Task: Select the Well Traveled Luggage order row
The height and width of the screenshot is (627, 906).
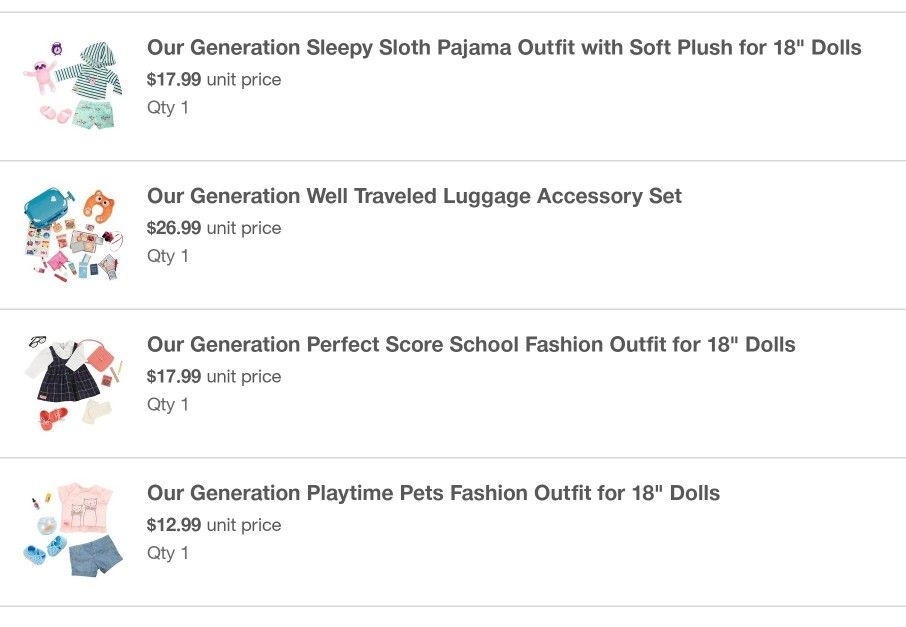Action: coord(453,228)
